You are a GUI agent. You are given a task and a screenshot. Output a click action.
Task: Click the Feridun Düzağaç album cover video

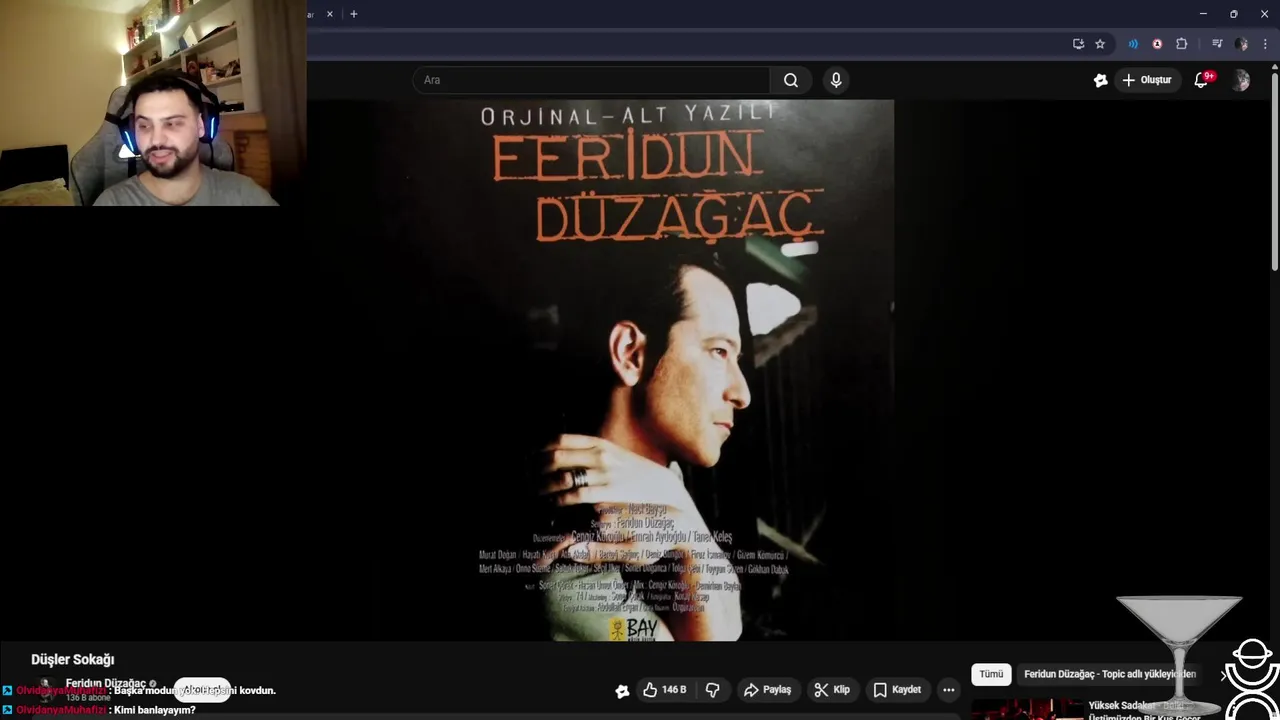tap(648, 370)
